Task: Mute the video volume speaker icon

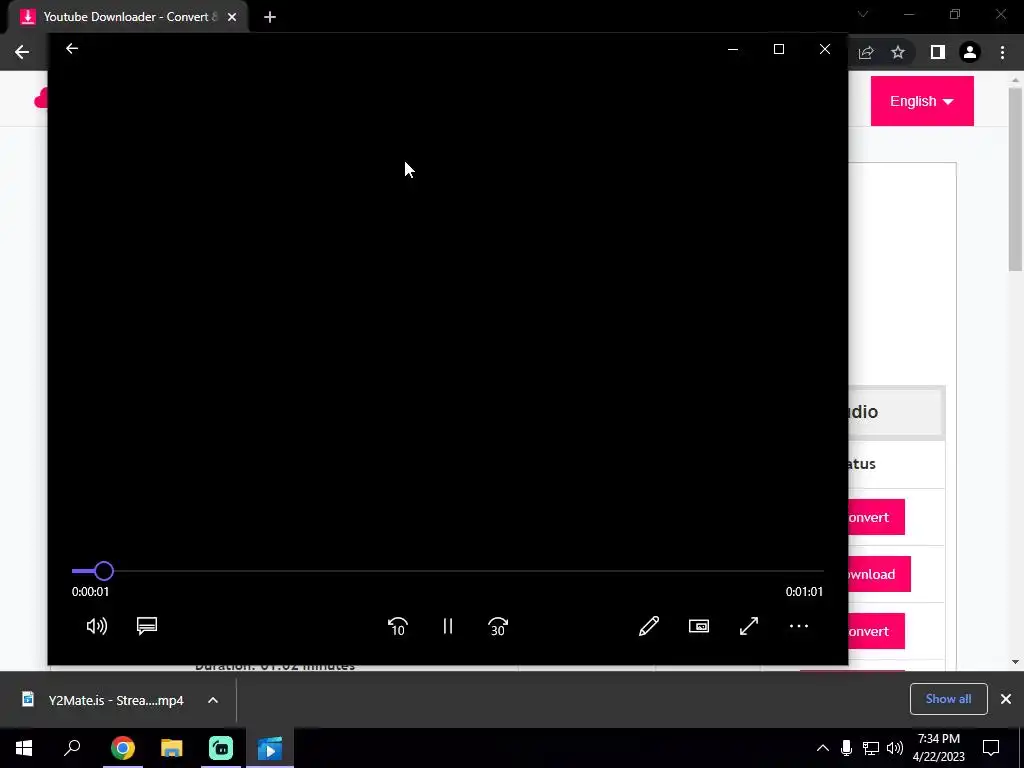Action: [x=97, y=626]
